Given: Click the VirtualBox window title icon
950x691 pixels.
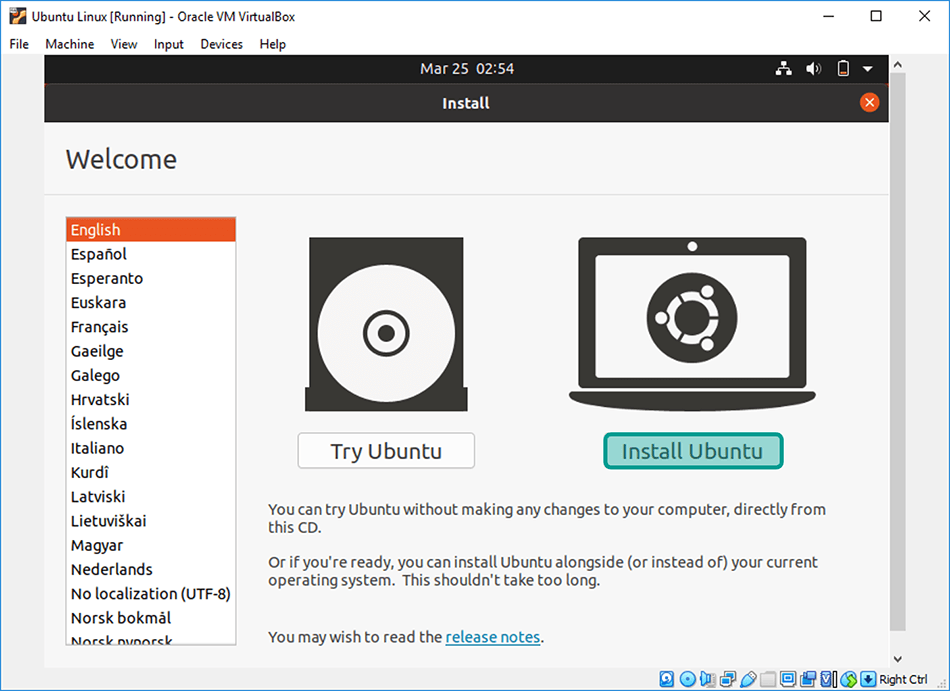Looking at the screenshot, I should 18,16.
